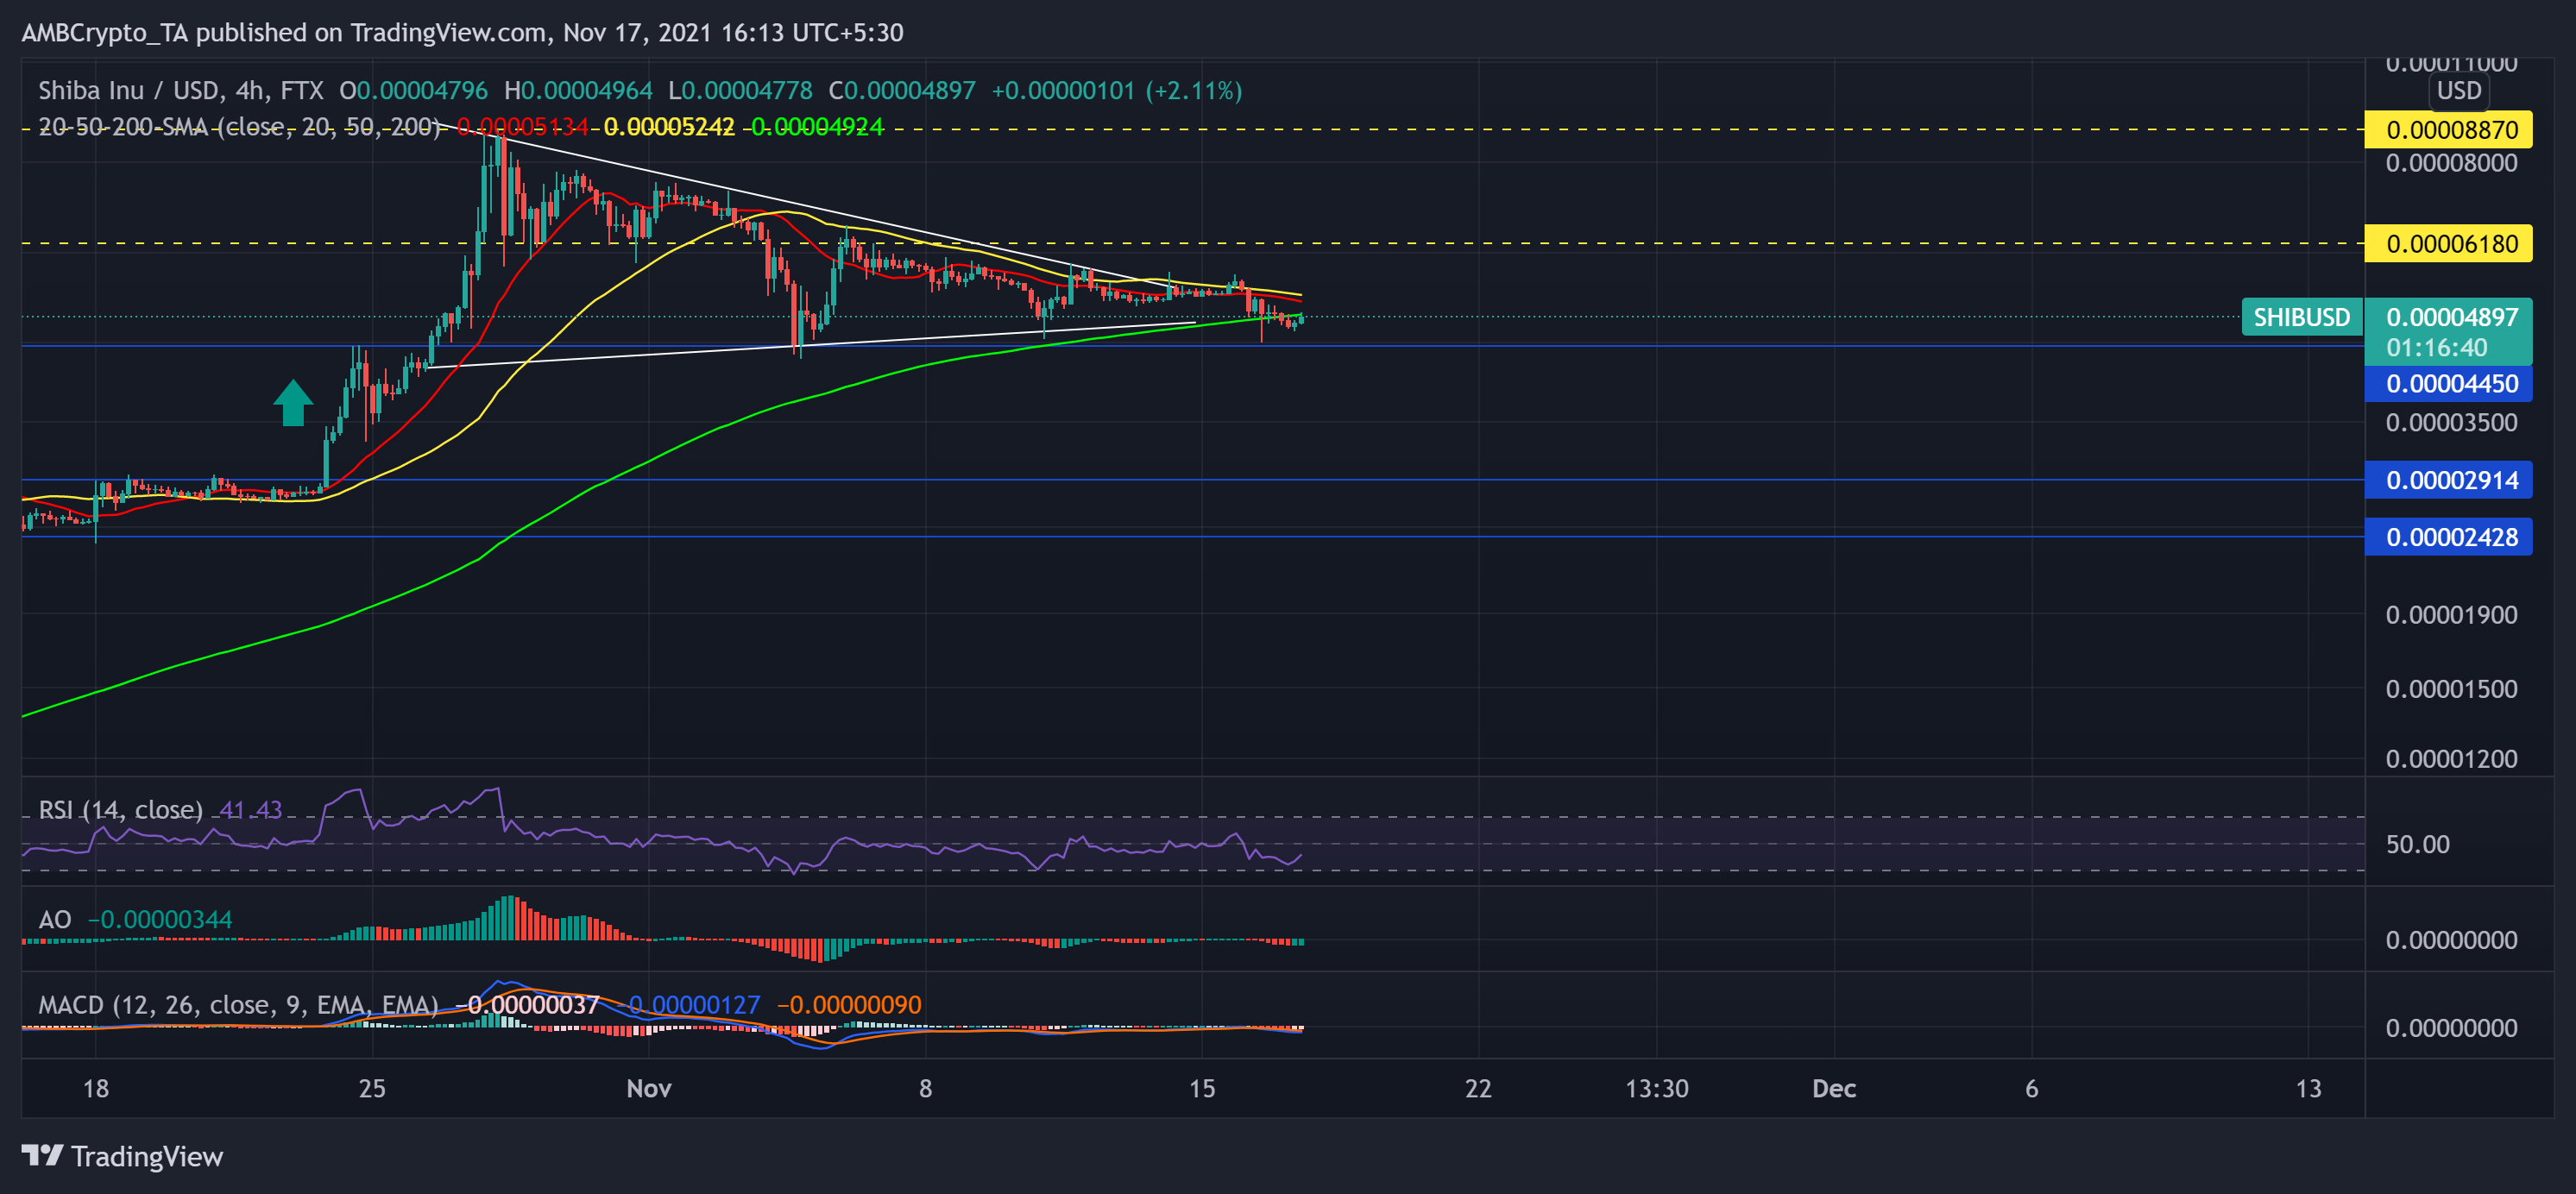Click the 0.00003500 price axis label
2576x1194 pixels.
point(2451,422)
